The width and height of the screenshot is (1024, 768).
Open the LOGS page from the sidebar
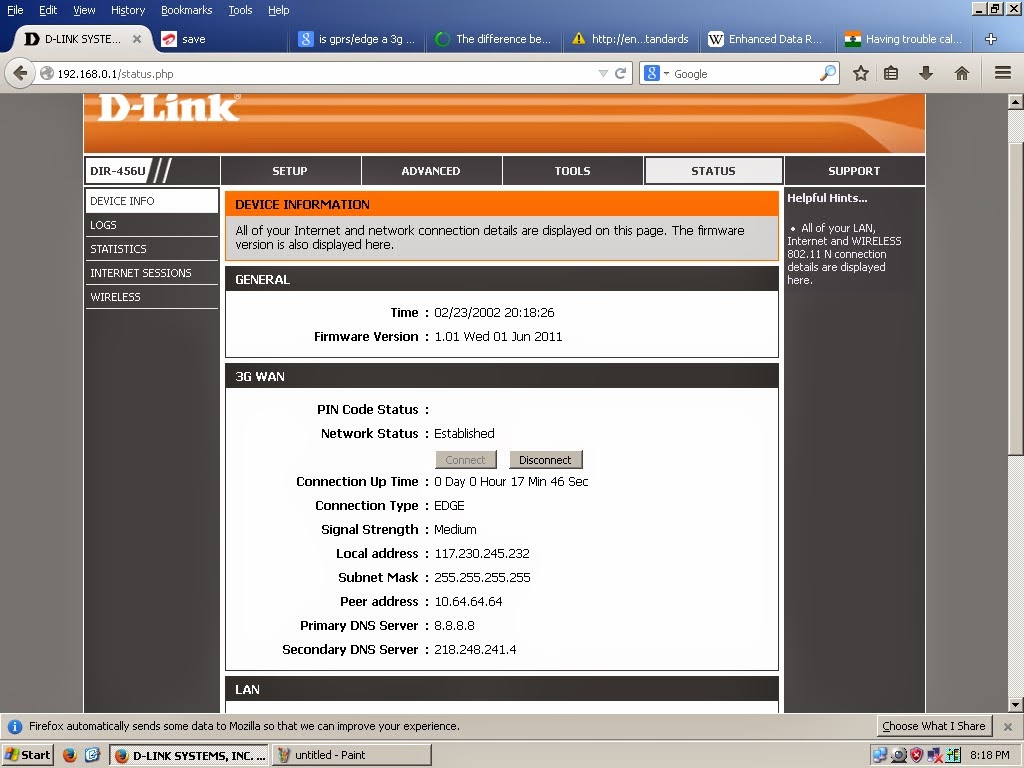click(x=103, y=225)
